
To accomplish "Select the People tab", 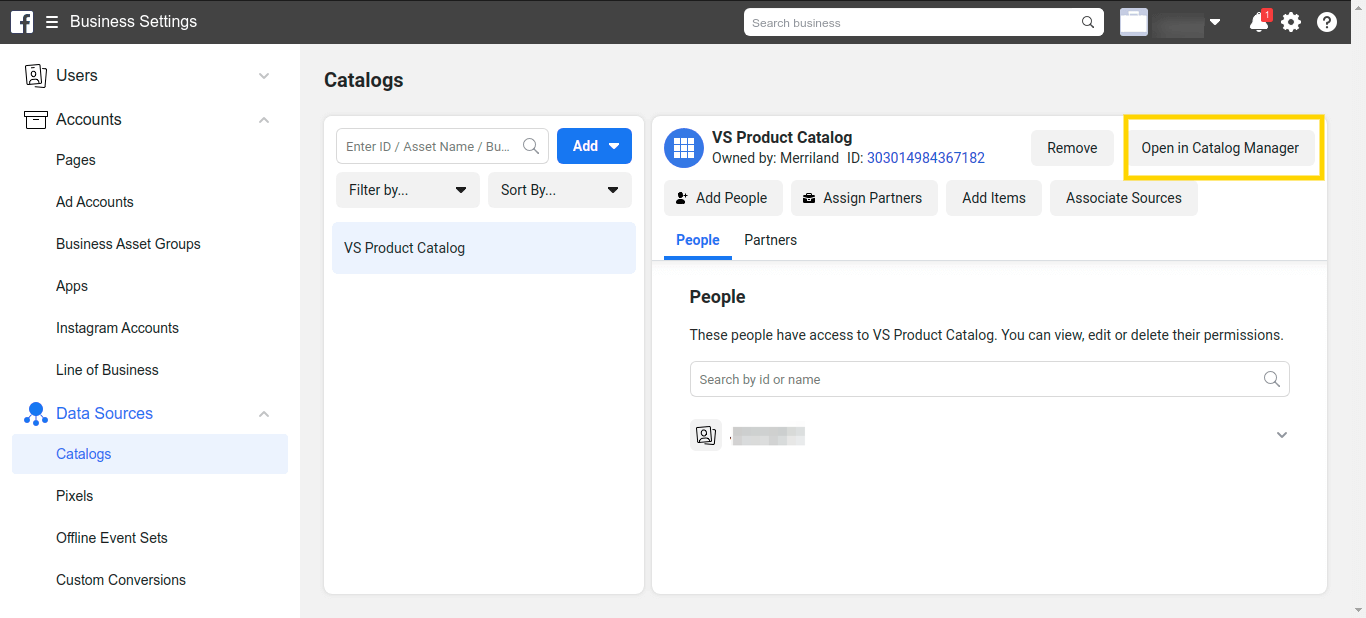I will [698, 240].
